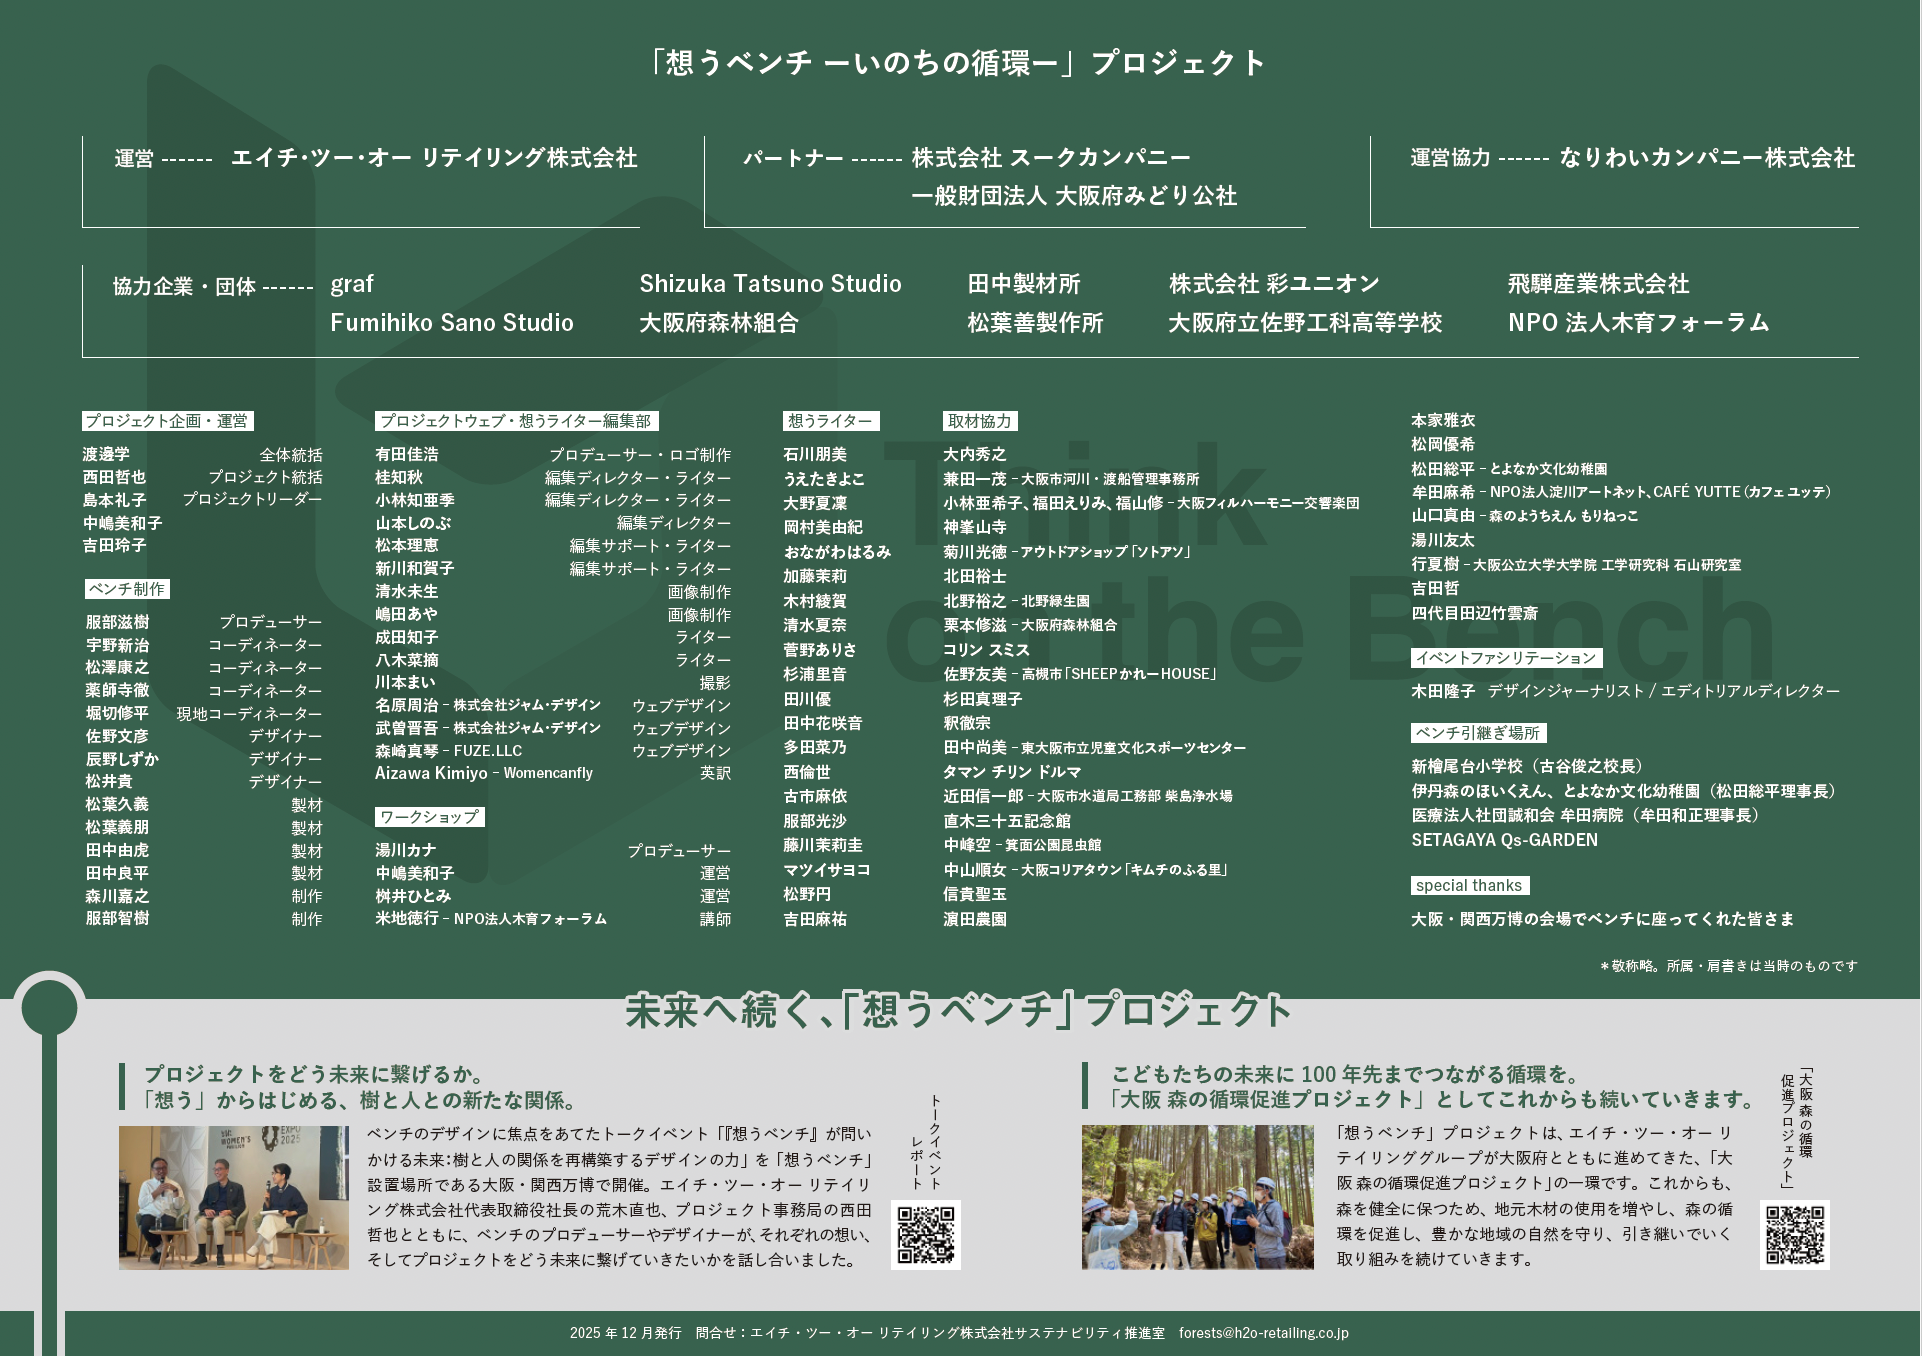Image resolution: width=1922 pixels, height=1356 pixels.
Task: Click the 'ベンチ制作' section label
Action: (x=127, y=589)
